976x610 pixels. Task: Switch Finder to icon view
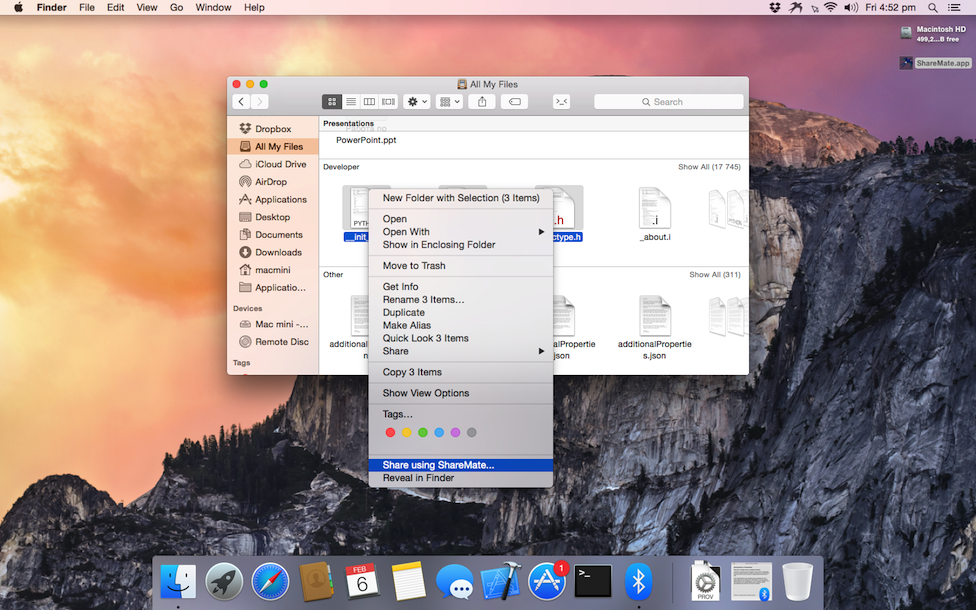[x=332, y=101]
